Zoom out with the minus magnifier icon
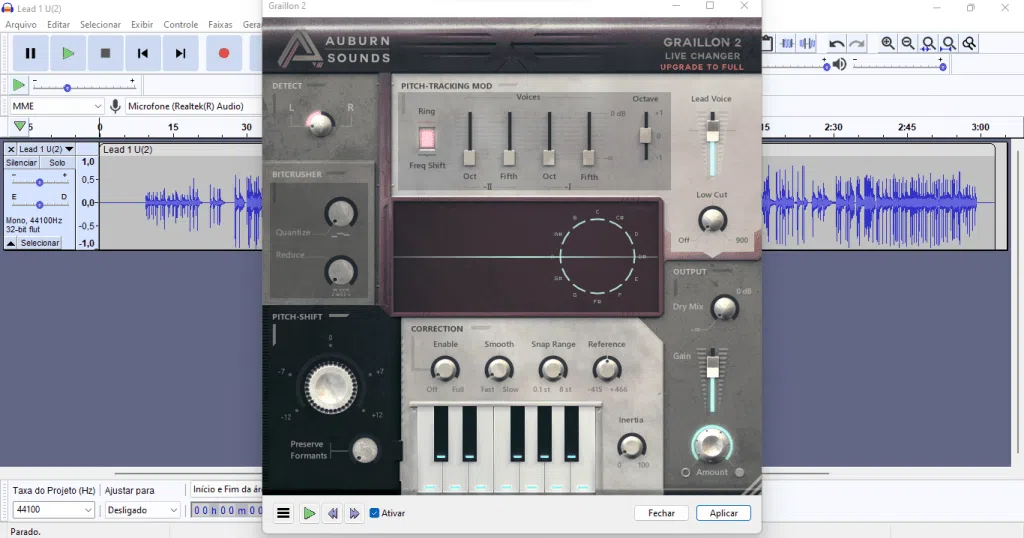Screen dimensions: 1024x538 [x=908, y=43]
